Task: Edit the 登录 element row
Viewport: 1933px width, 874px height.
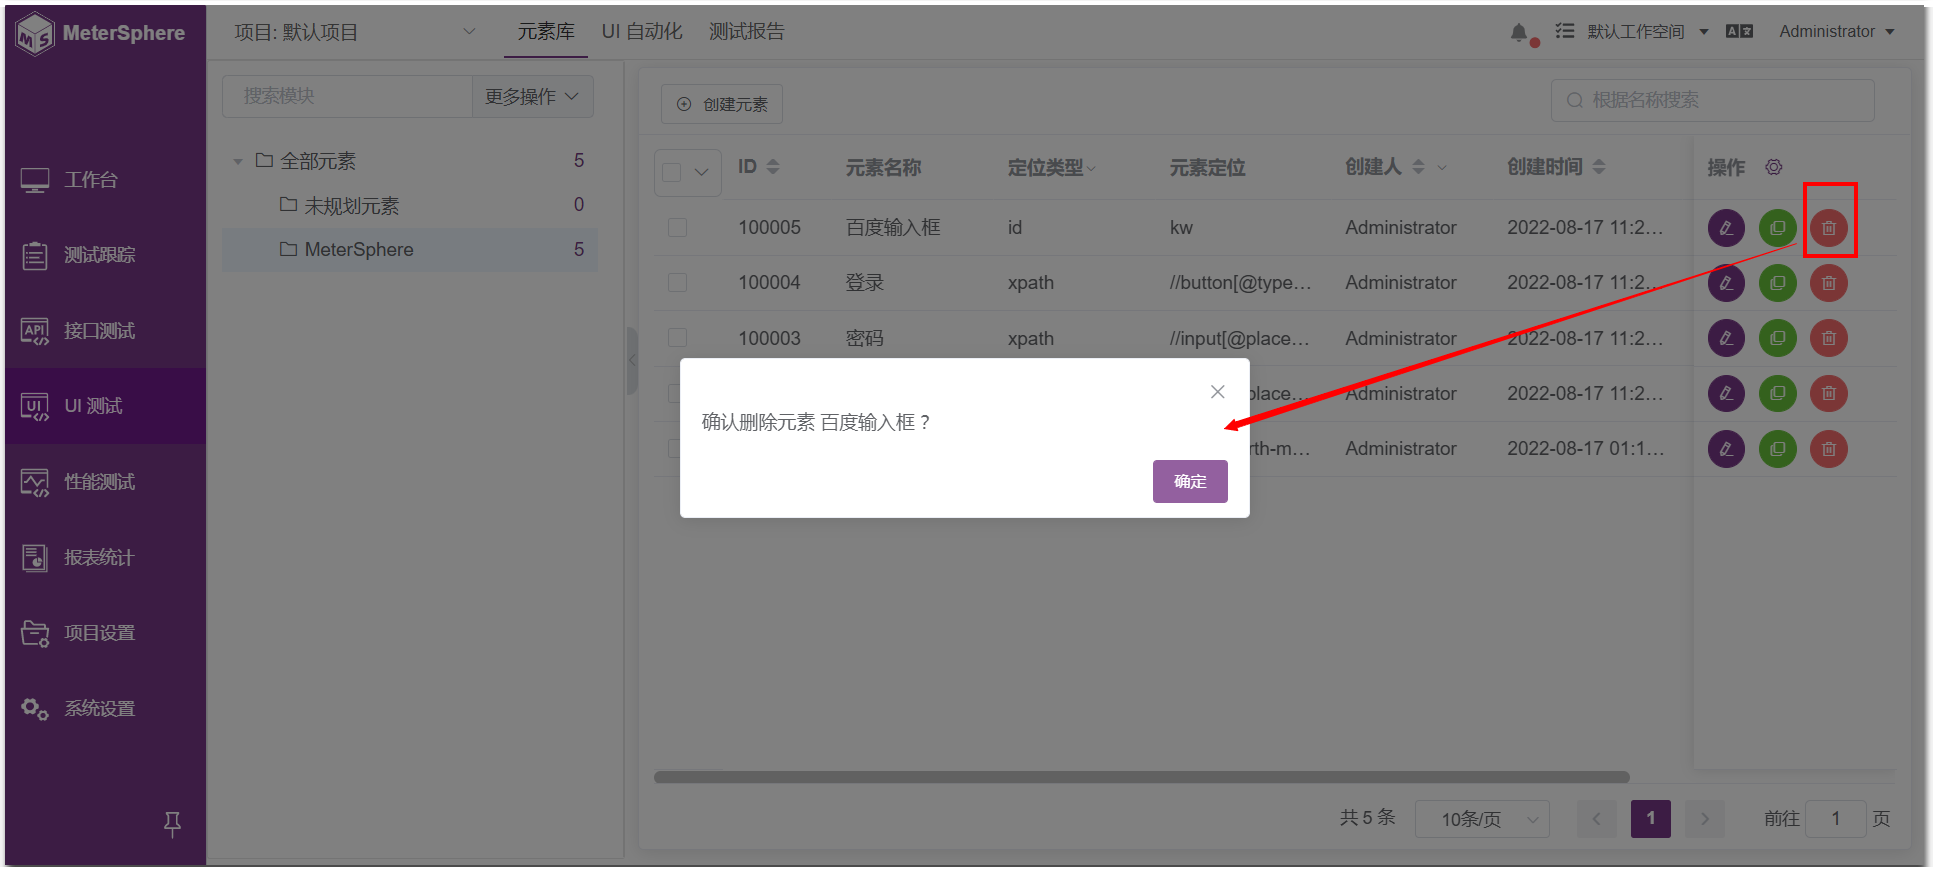Action: 1726,283
